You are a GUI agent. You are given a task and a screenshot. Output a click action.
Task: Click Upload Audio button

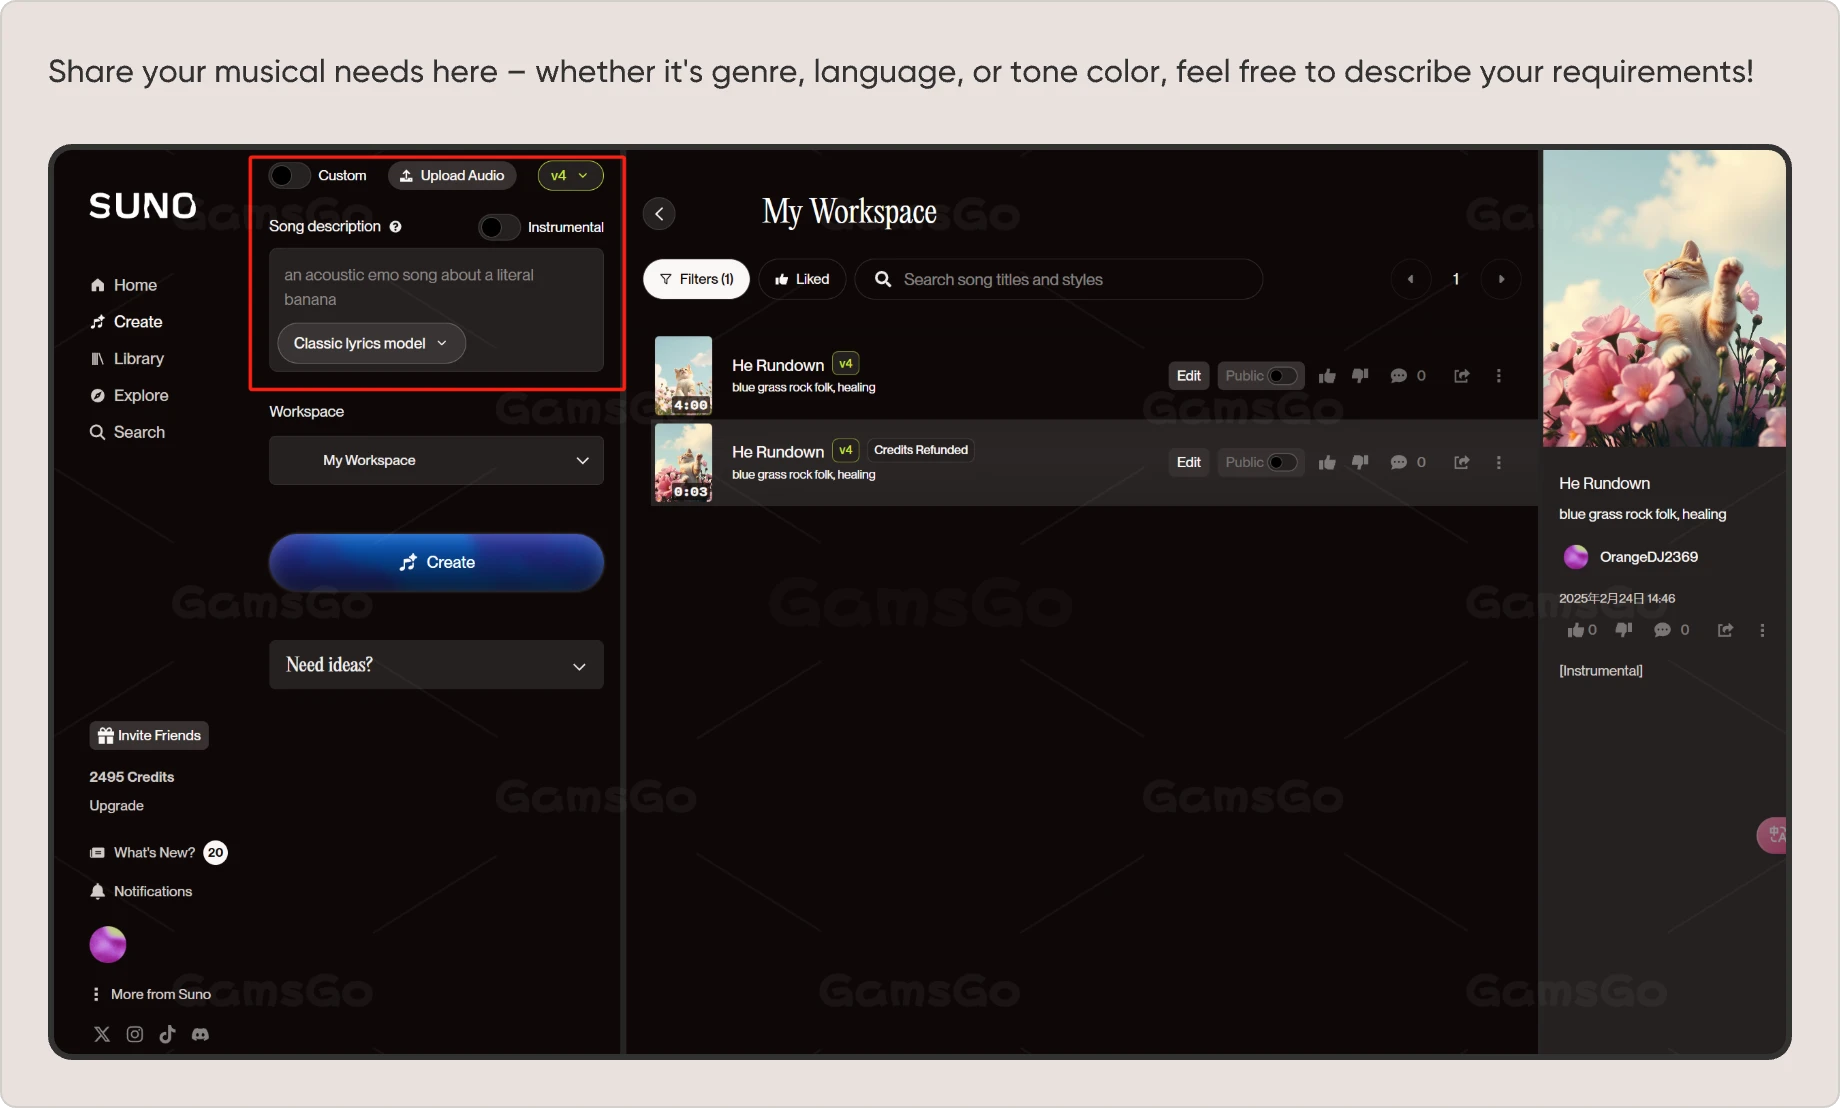click(452, 176)
